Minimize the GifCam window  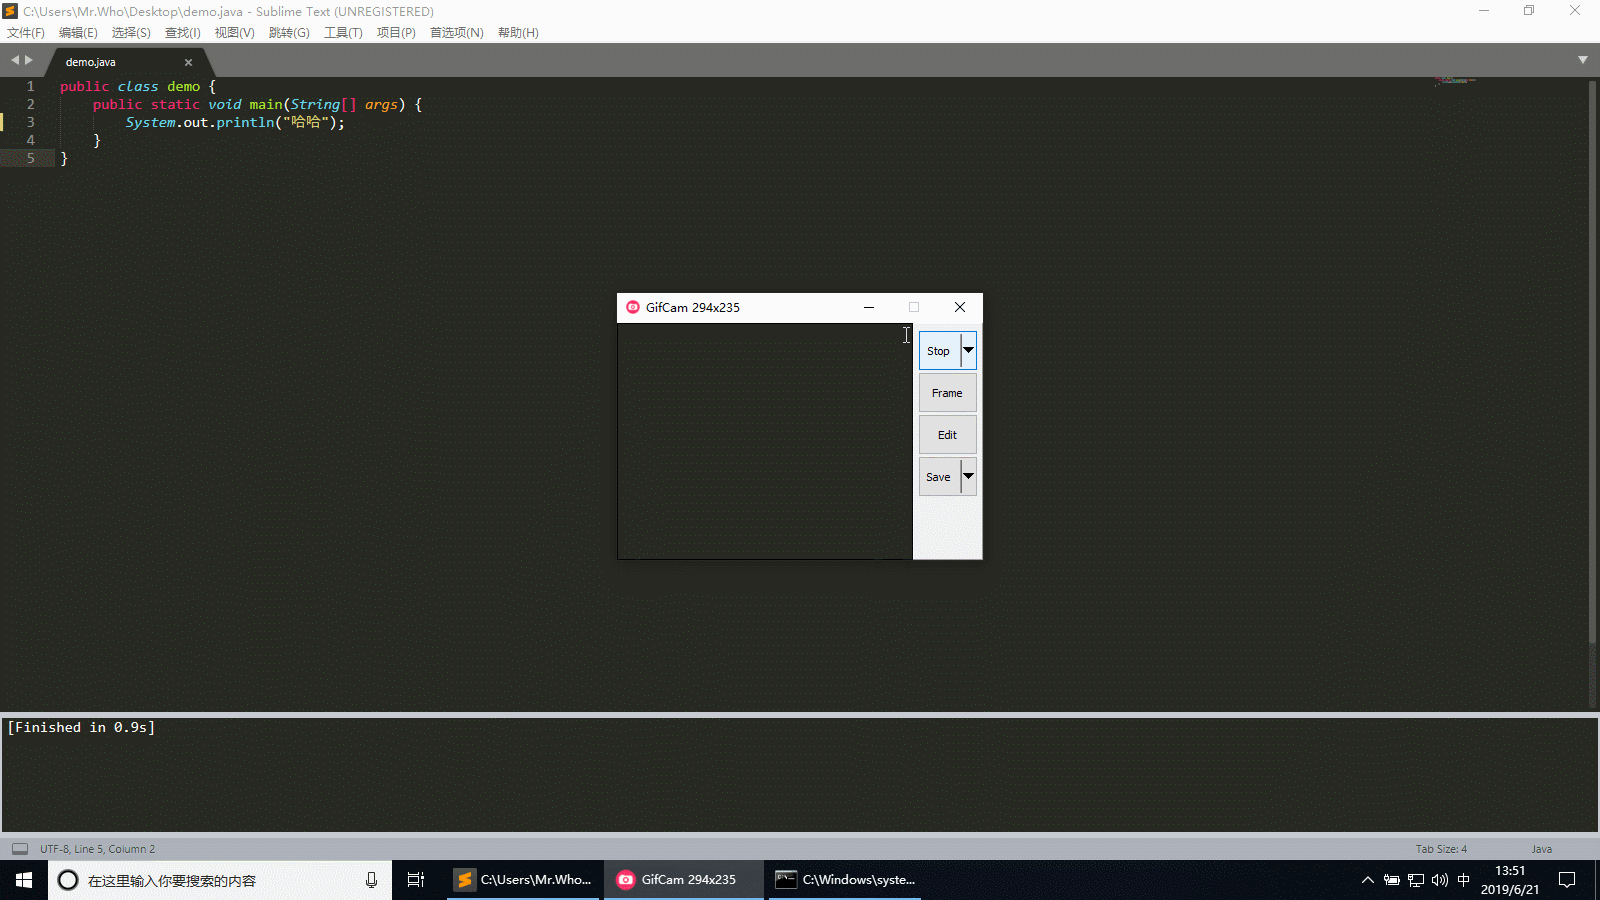click(869, 307)
